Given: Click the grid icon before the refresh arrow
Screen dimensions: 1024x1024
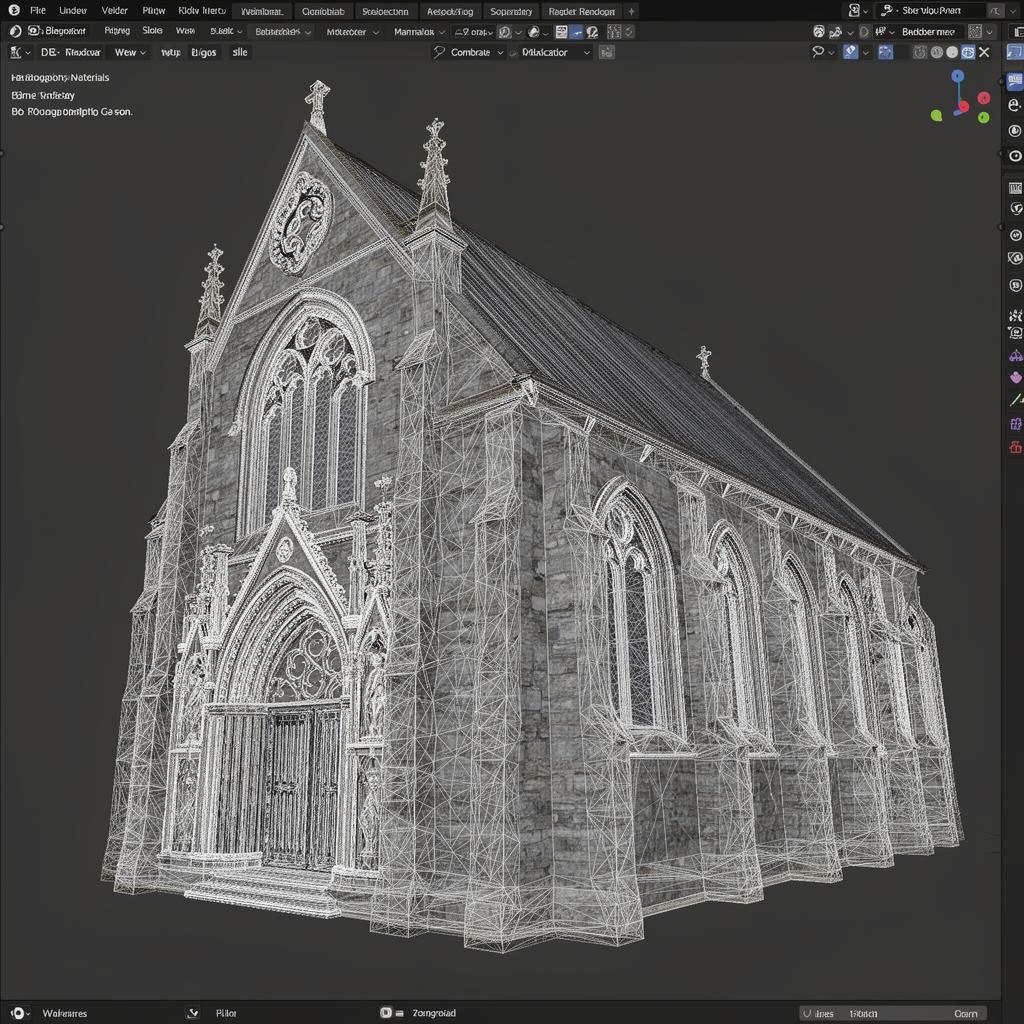Looking at the screenshot, I should (x=614, y=31).
